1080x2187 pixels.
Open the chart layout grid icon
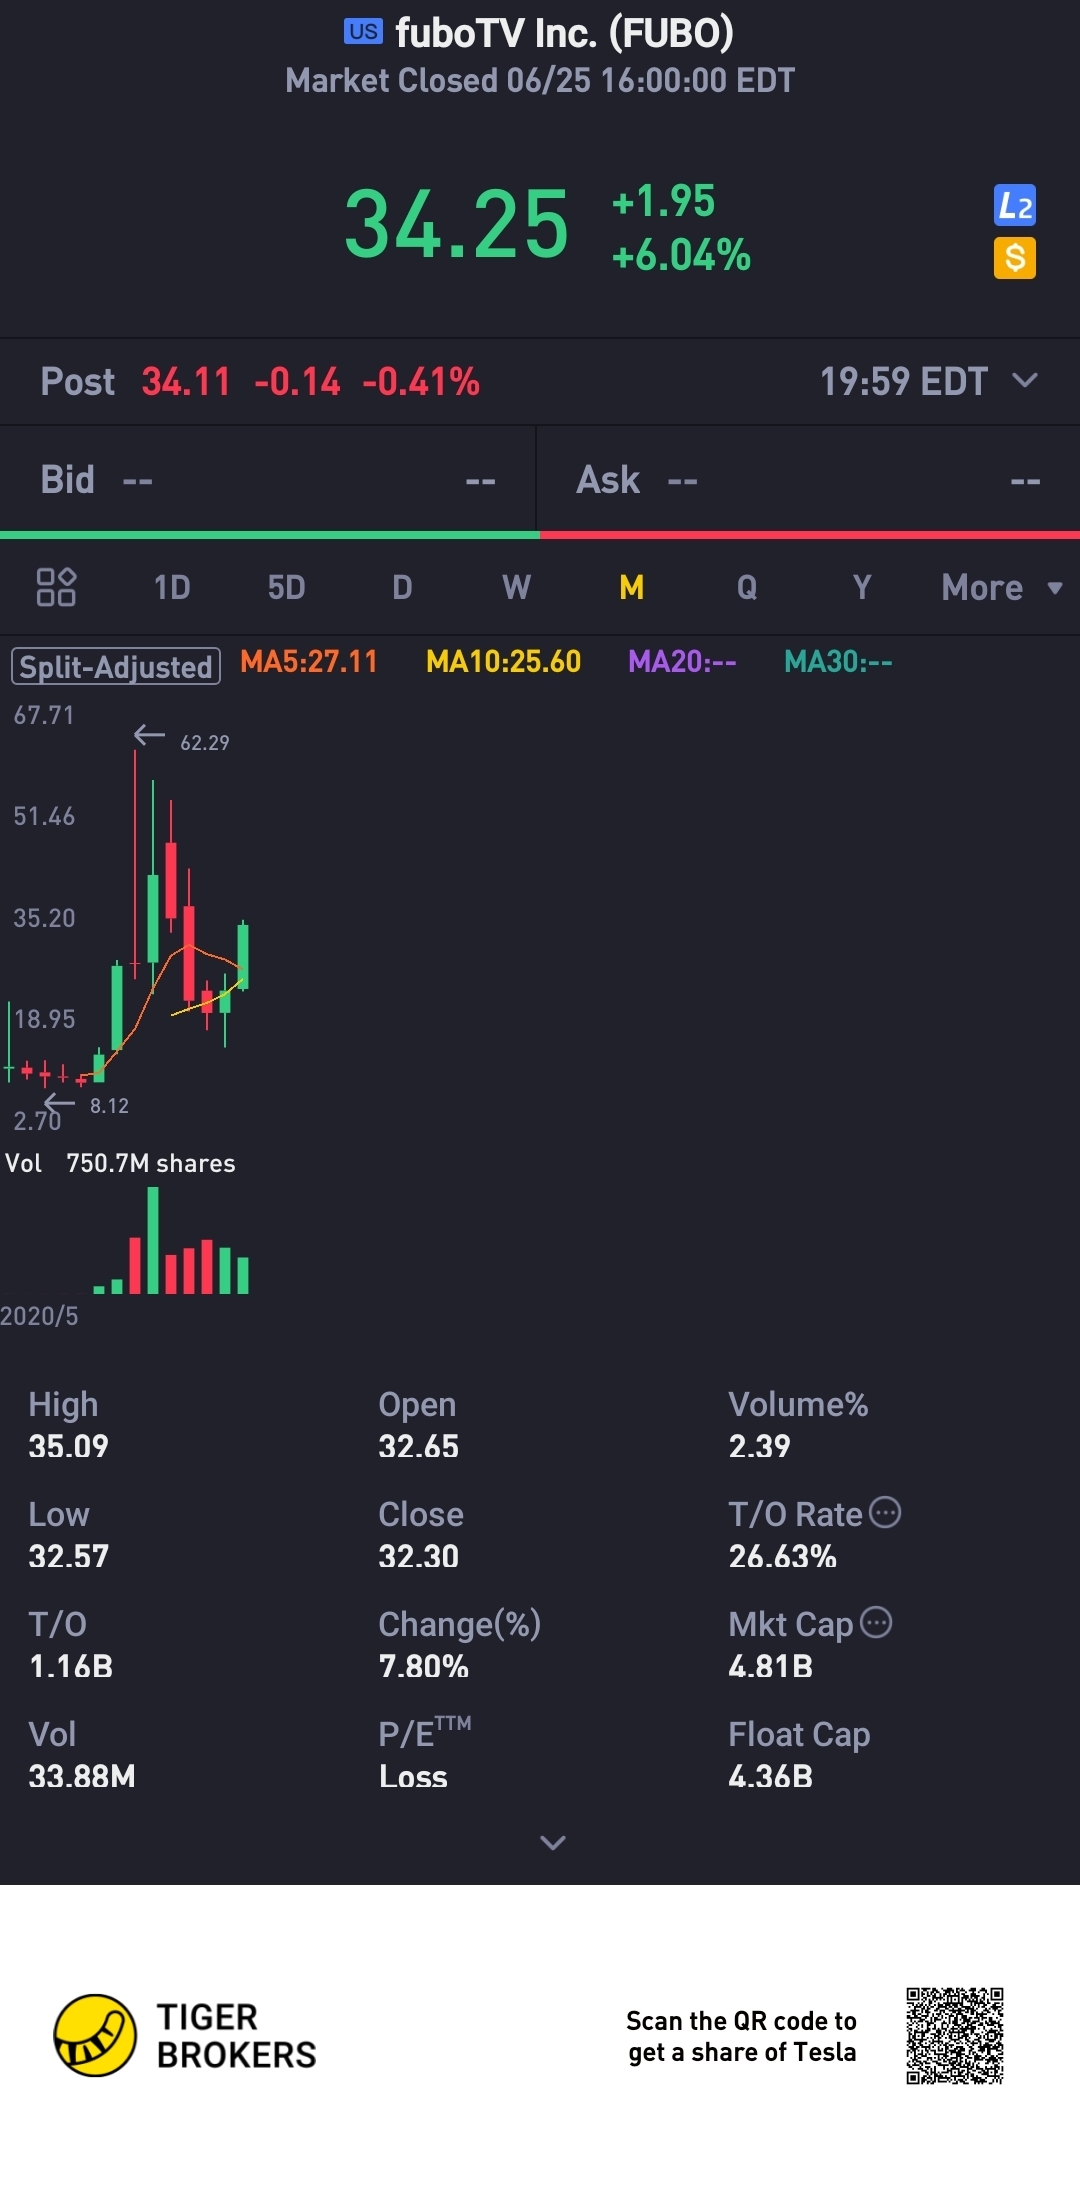point(56,587)
